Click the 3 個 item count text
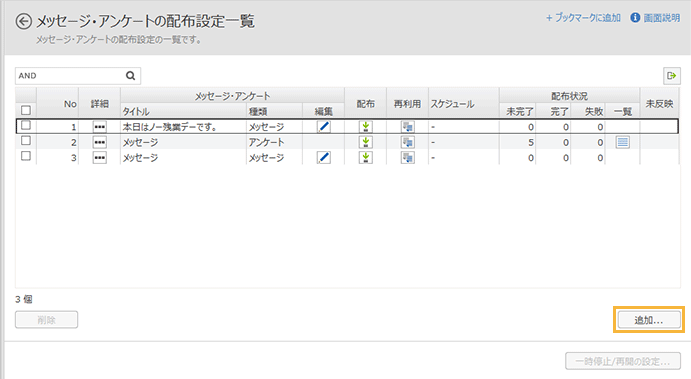This screenshot has height=379, width=691. point(24,300)
